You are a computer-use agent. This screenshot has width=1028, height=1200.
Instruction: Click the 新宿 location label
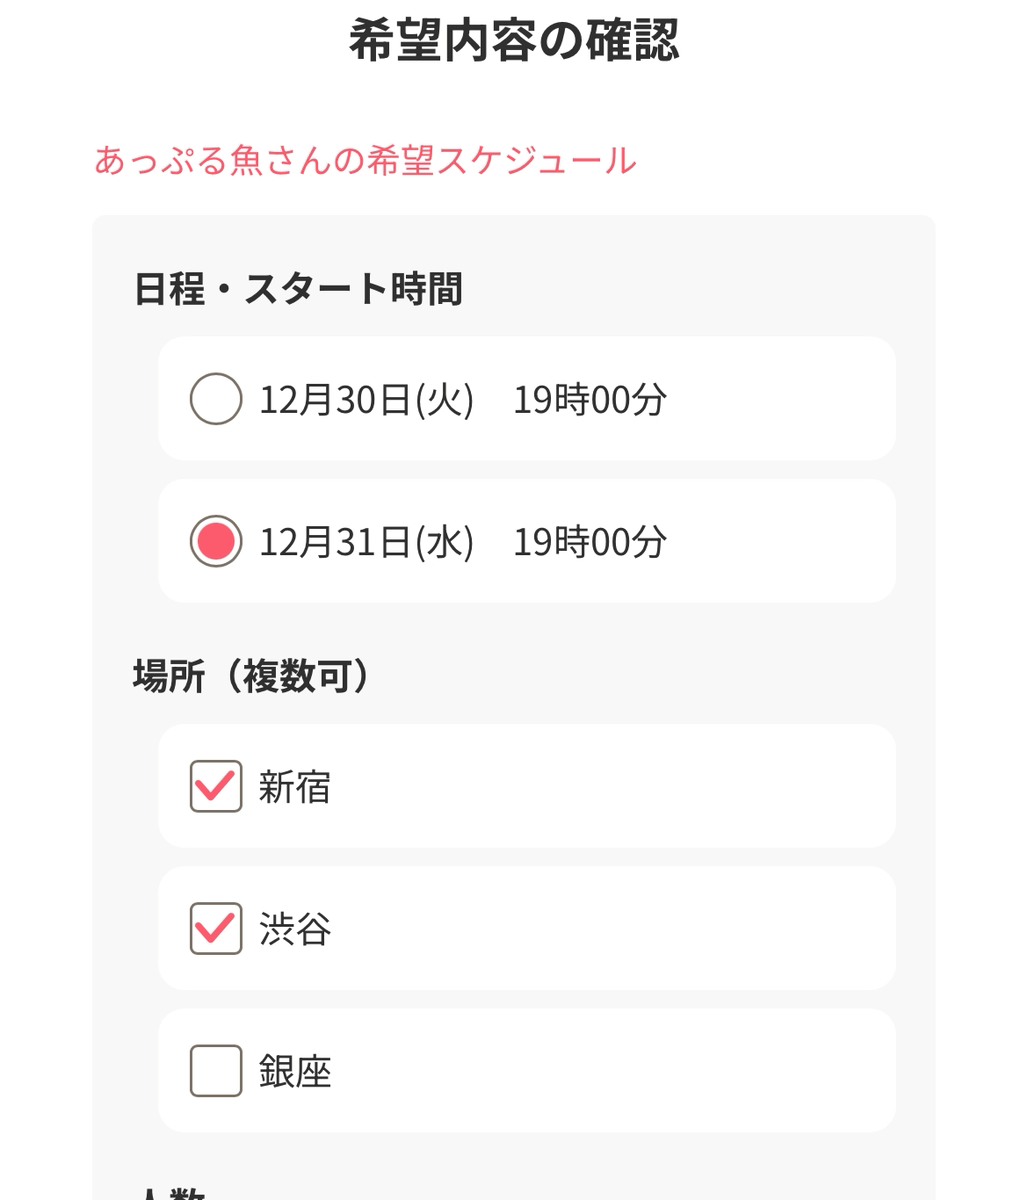click(x=294, y=787)
